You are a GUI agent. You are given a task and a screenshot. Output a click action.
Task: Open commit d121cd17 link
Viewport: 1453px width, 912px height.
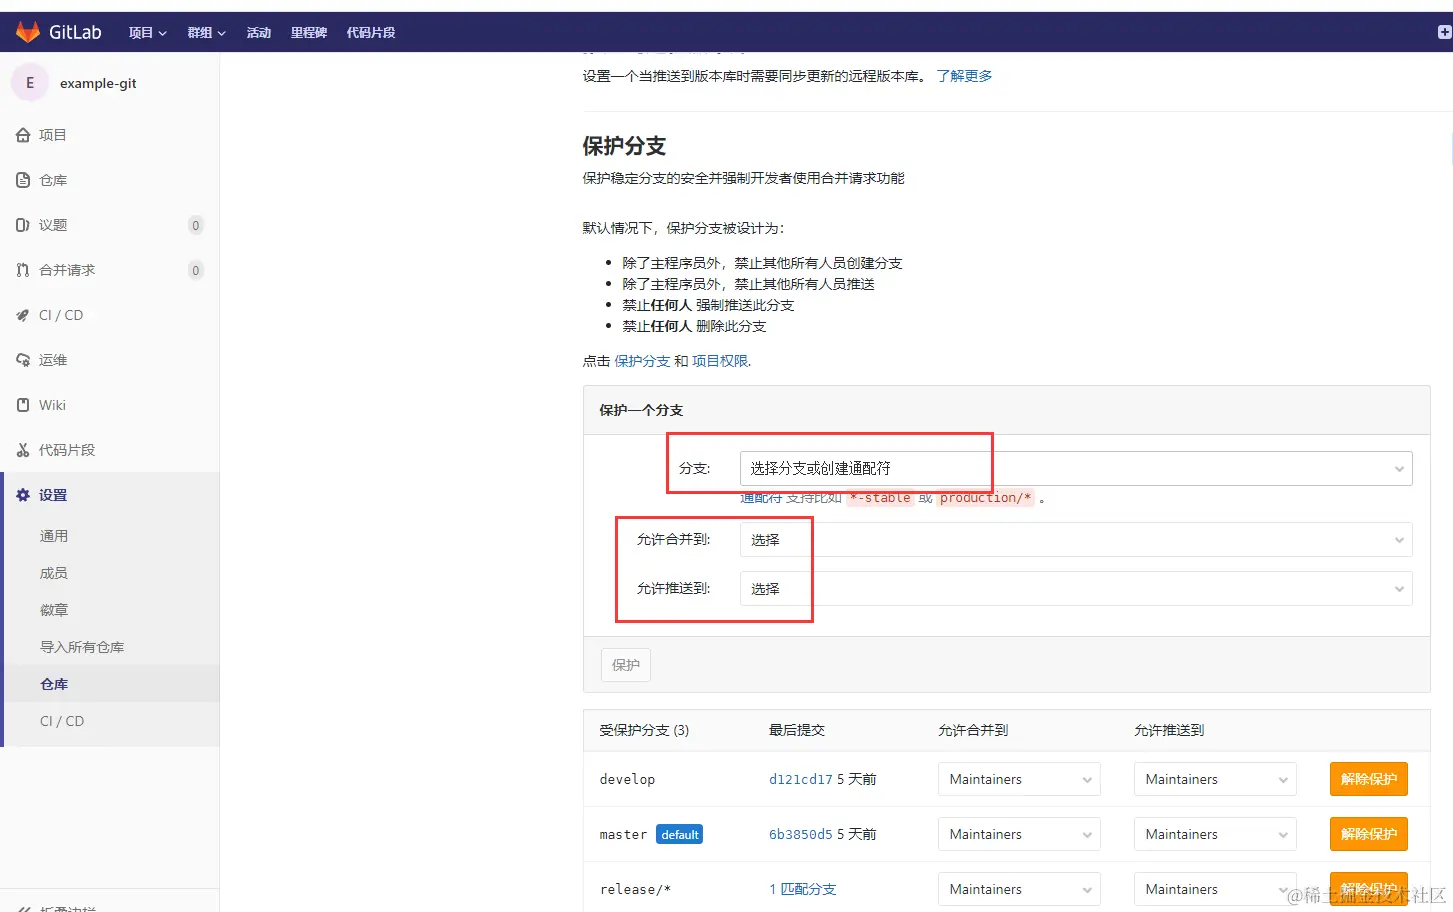click(x=801, y=779)
